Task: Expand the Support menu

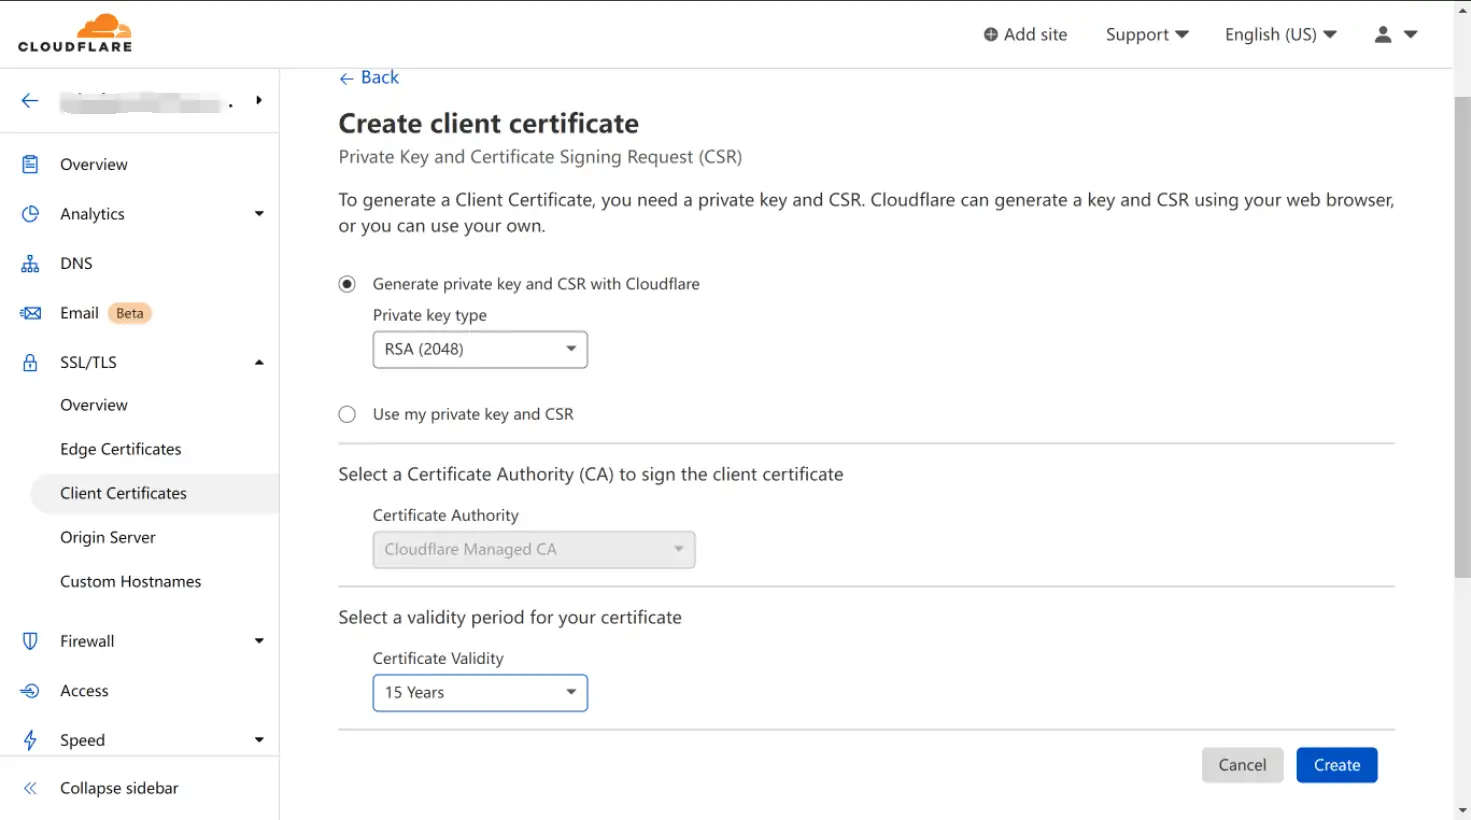Action: click(x=1146, y=34)
